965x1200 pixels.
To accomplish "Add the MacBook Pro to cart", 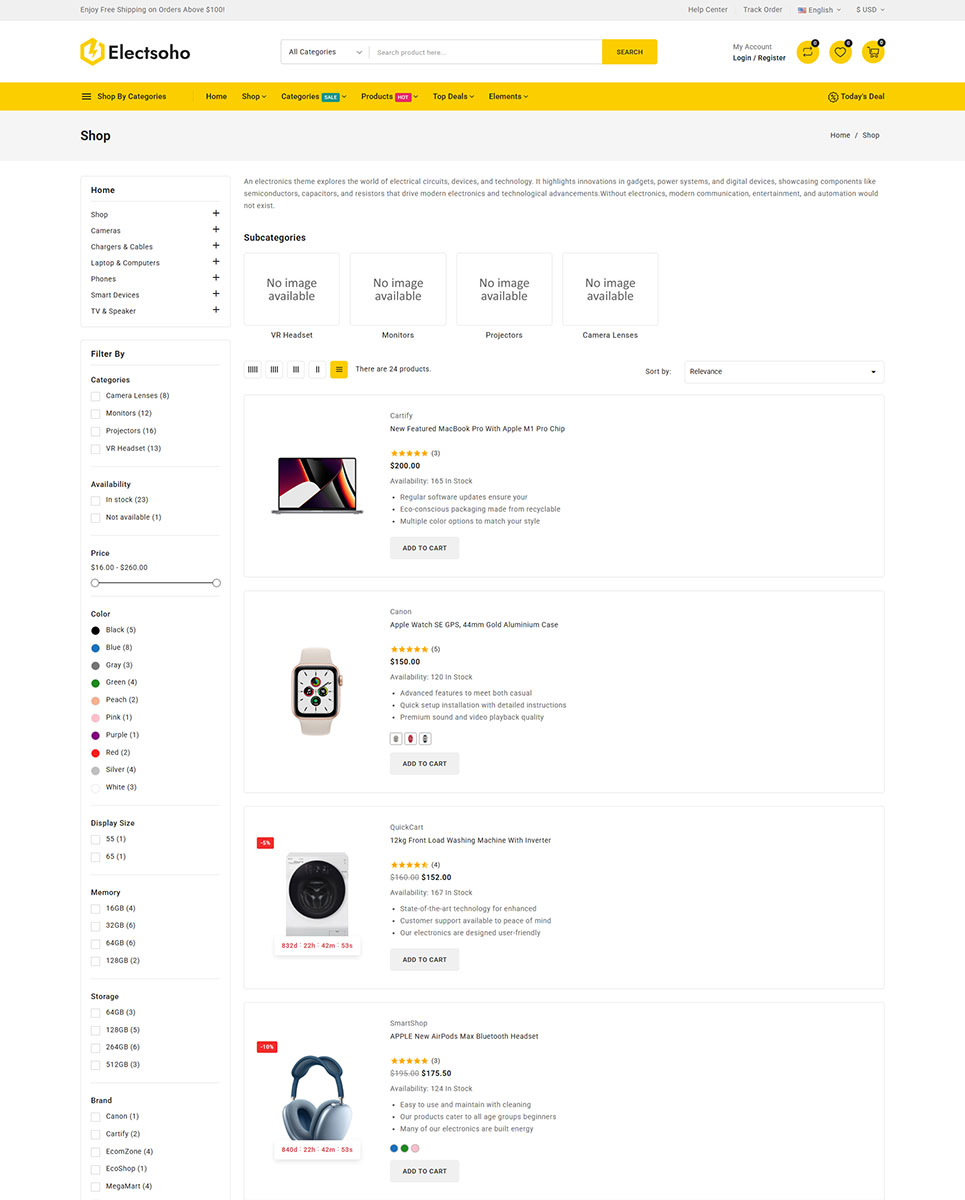I will [425, 548].
